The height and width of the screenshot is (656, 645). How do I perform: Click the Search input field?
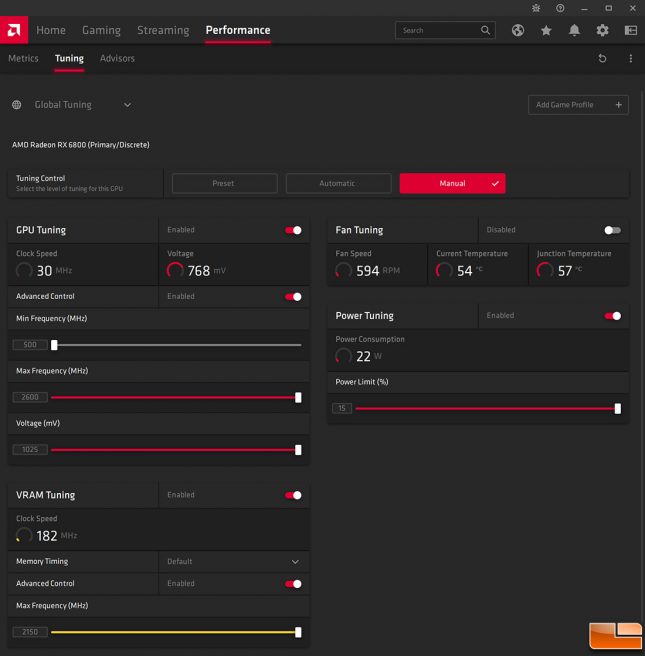tap(445, 30)
